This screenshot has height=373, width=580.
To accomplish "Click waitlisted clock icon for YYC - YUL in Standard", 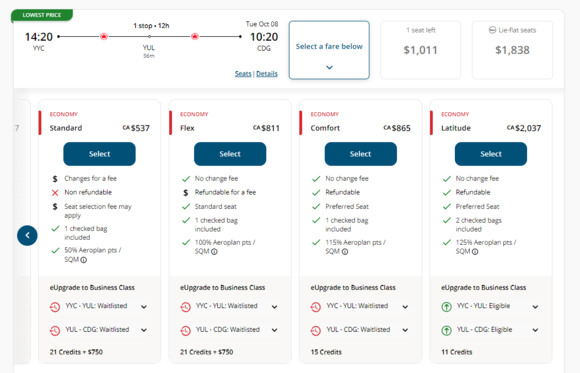I will (x=55, y=307).
